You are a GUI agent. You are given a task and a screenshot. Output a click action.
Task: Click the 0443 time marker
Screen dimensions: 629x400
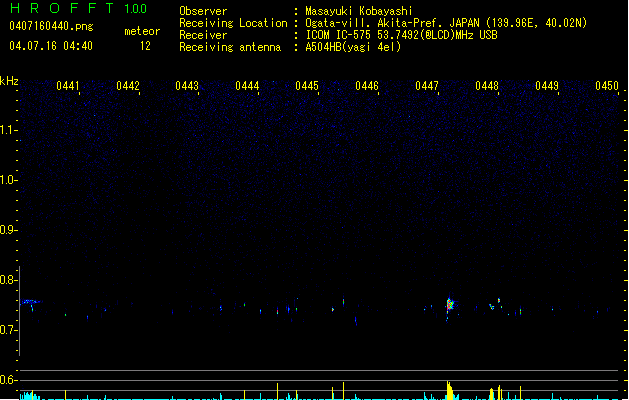click(x=187, y=86)
